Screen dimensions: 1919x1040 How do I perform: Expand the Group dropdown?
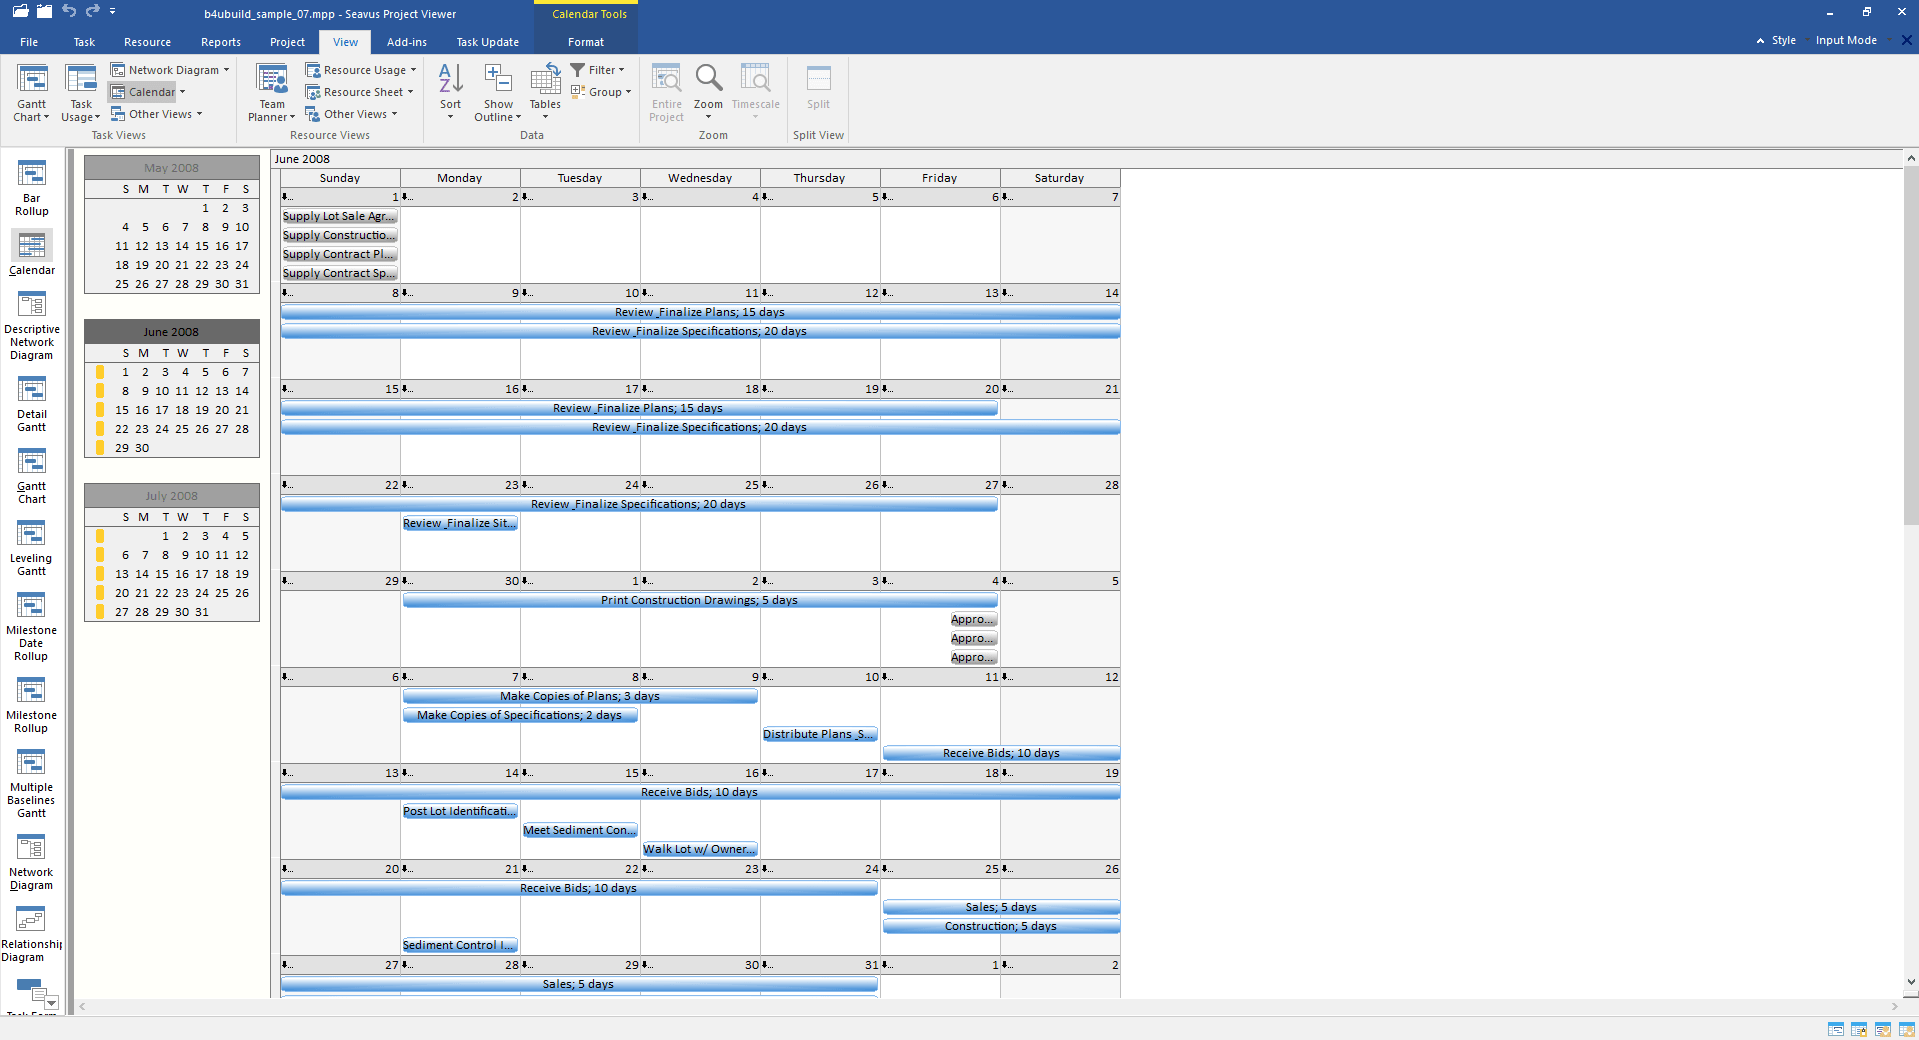coord(601,92)
